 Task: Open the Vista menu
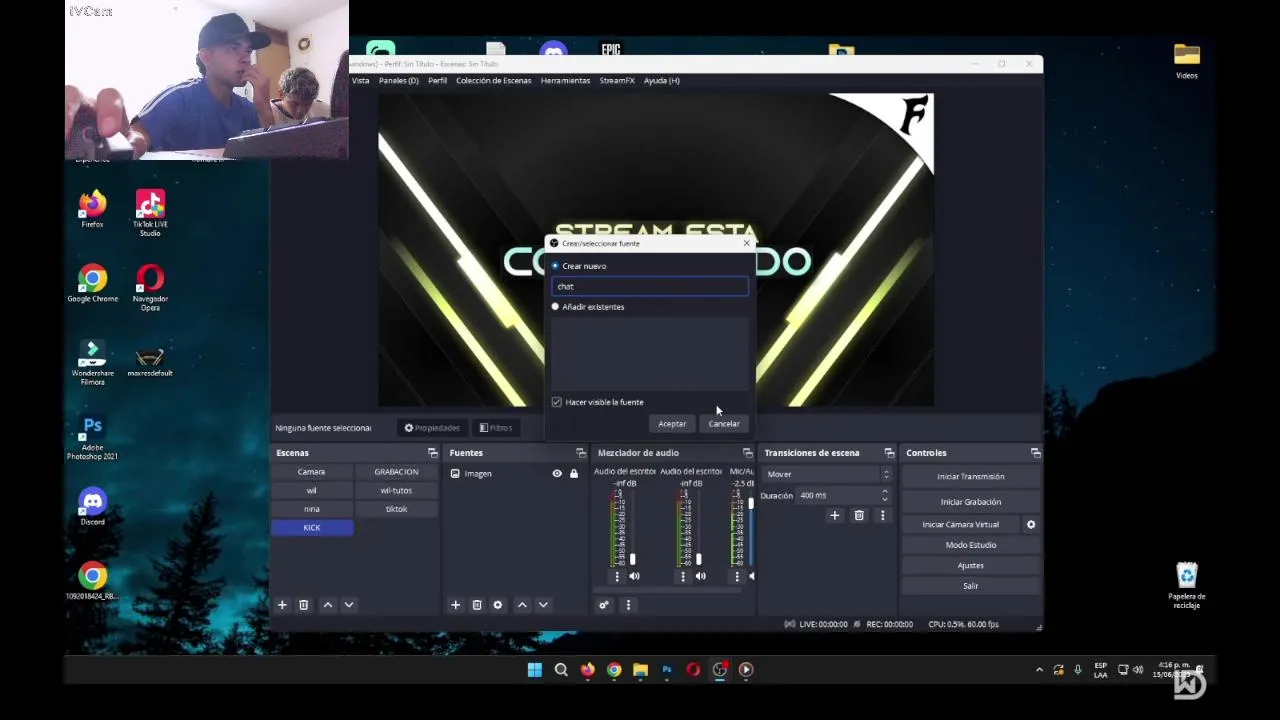360,80
